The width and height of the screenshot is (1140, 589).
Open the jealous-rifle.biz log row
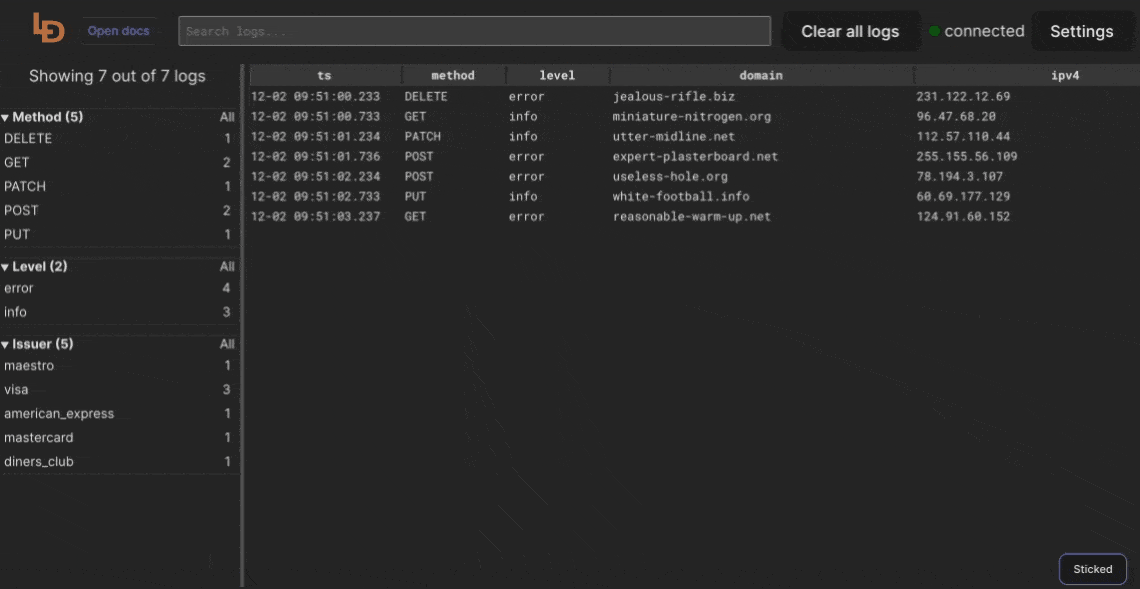pos(666,97)
